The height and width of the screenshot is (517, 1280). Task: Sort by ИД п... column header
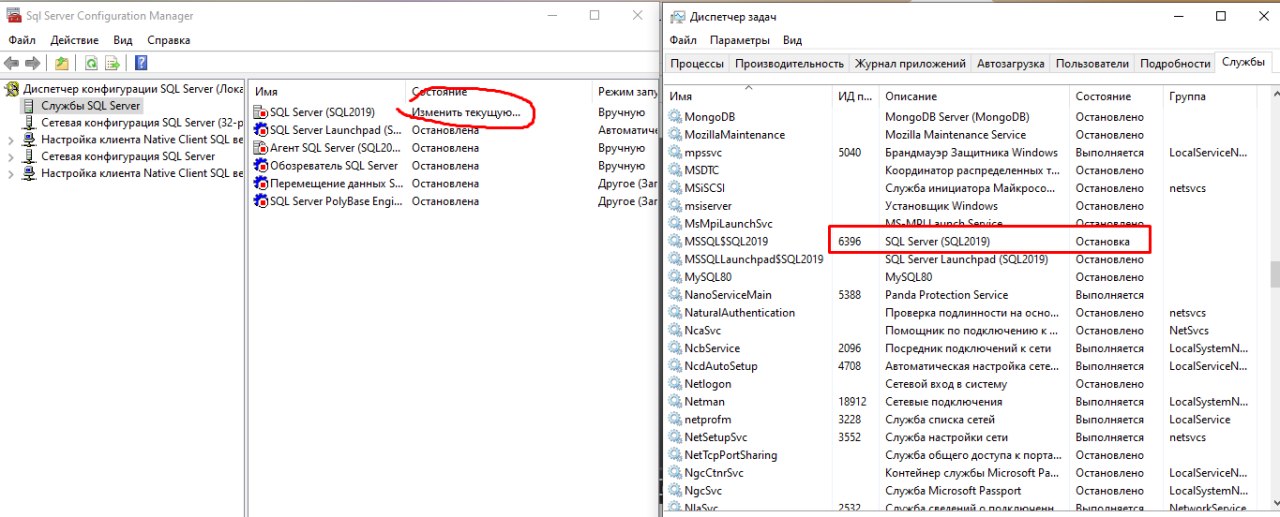point(855,96)
